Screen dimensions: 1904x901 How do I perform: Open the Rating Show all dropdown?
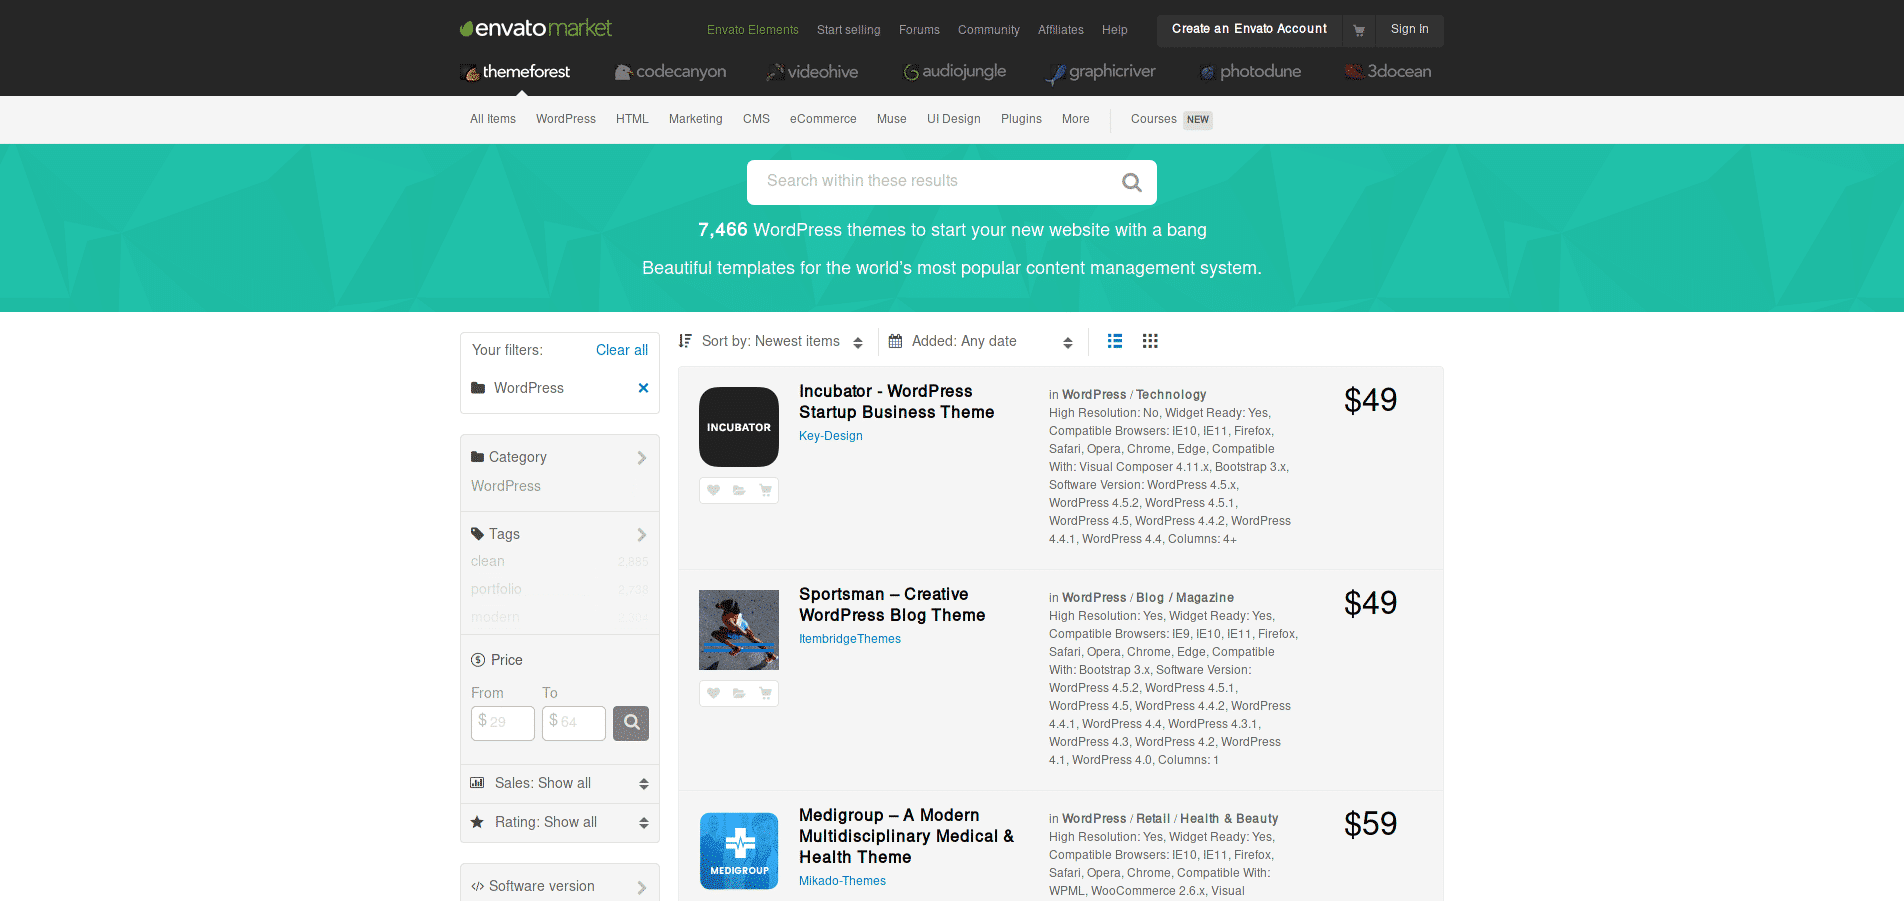(560, 822)
